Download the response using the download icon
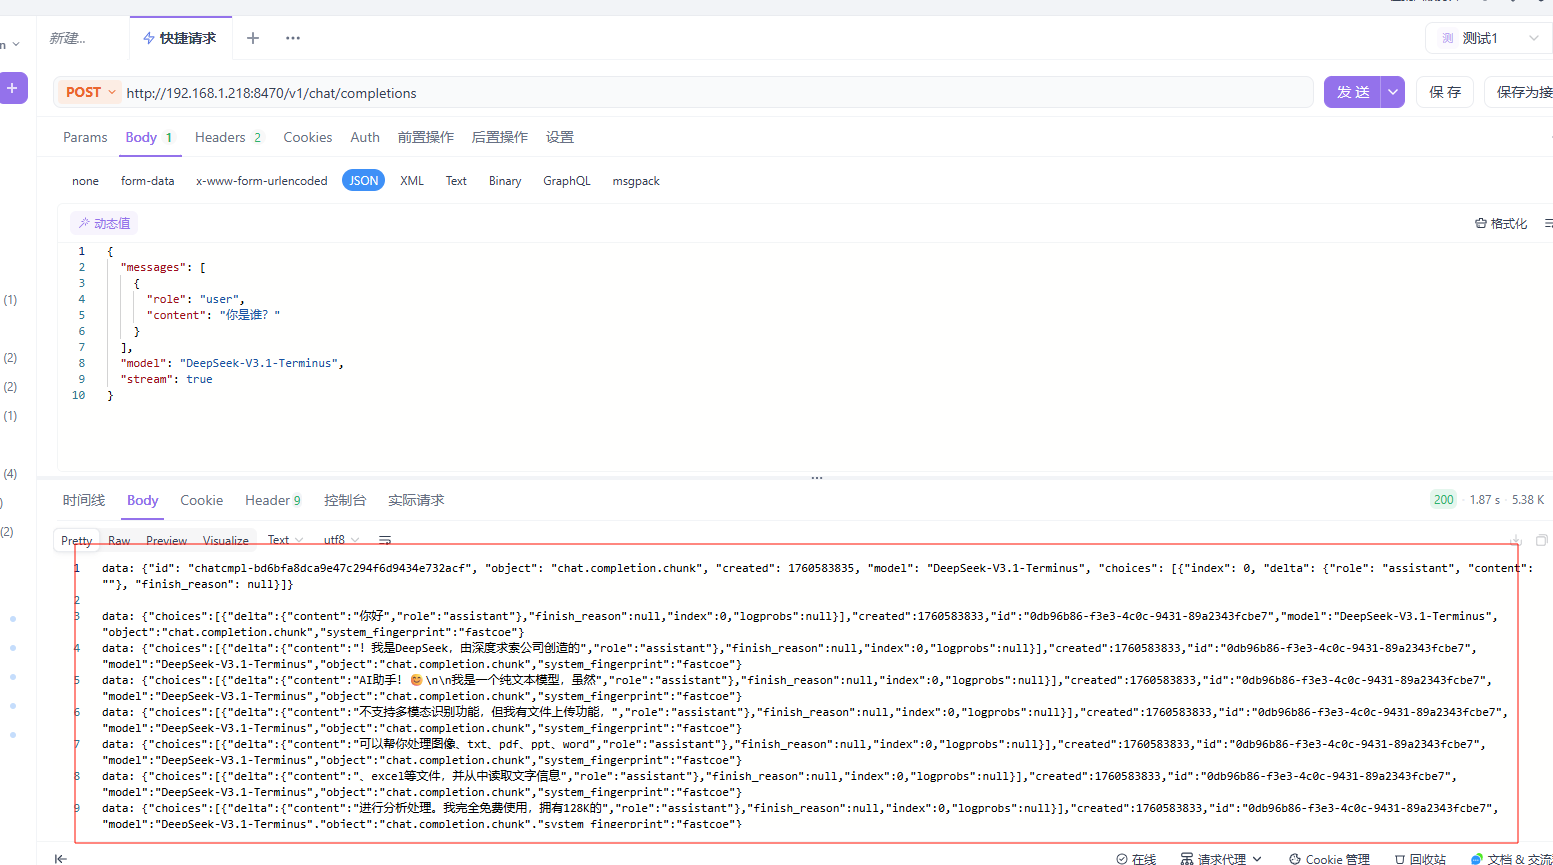Image resolution: width=1553 pixels, height=865 pixels. point(1515,540)
